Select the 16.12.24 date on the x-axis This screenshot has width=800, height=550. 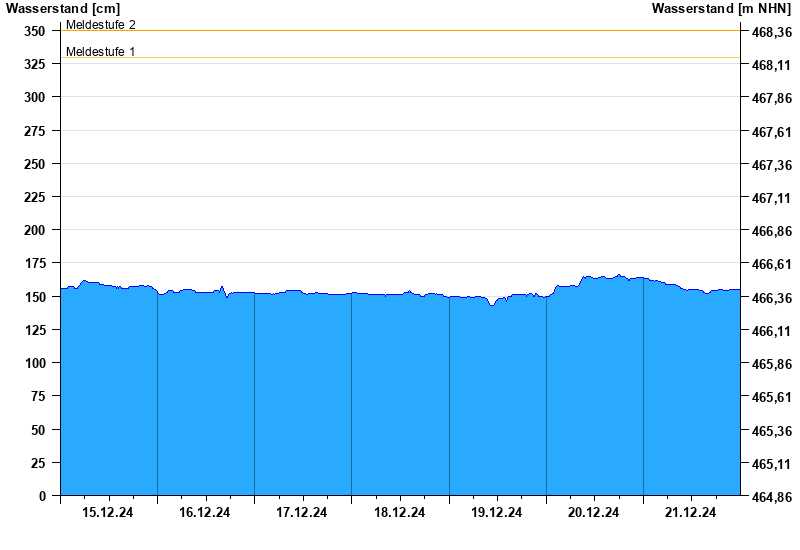205,513
